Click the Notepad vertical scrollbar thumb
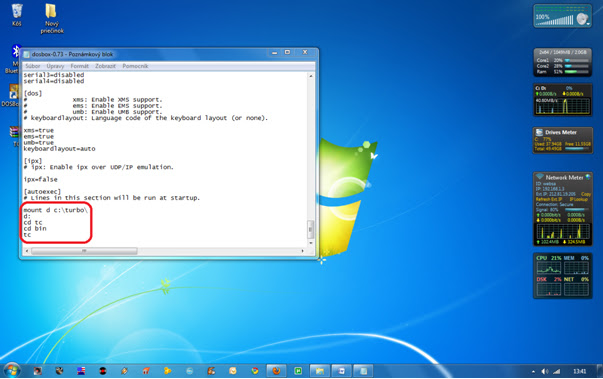The image size is (603, 379). [310, 229]
